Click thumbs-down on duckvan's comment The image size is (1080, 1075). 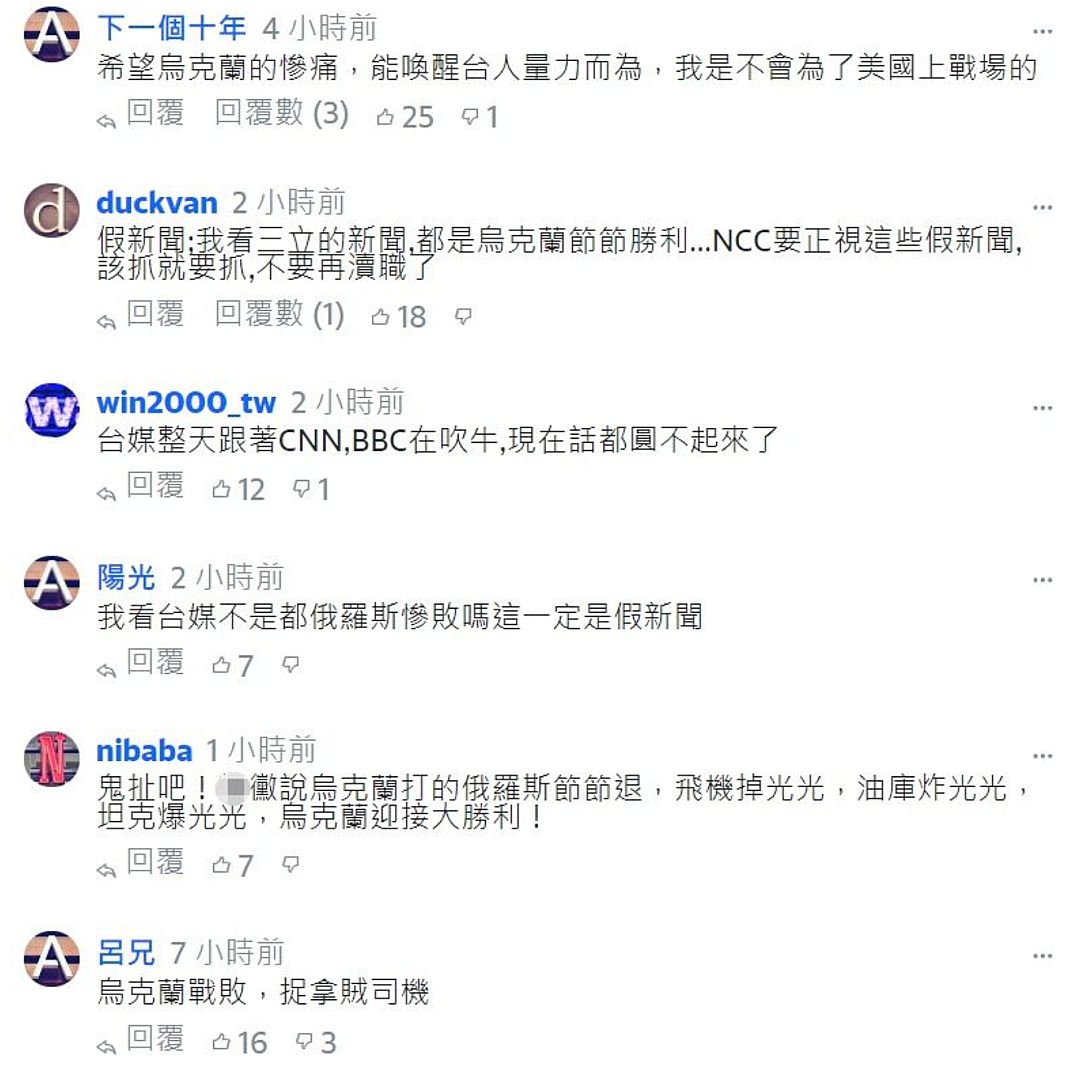tap(464, 316)
